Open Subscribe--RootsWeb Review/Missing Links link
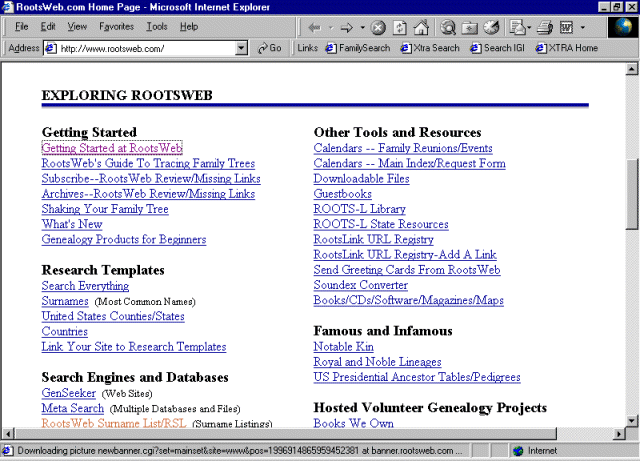The width and height of the screenshot is (640, 461). (x=151, y=178)
